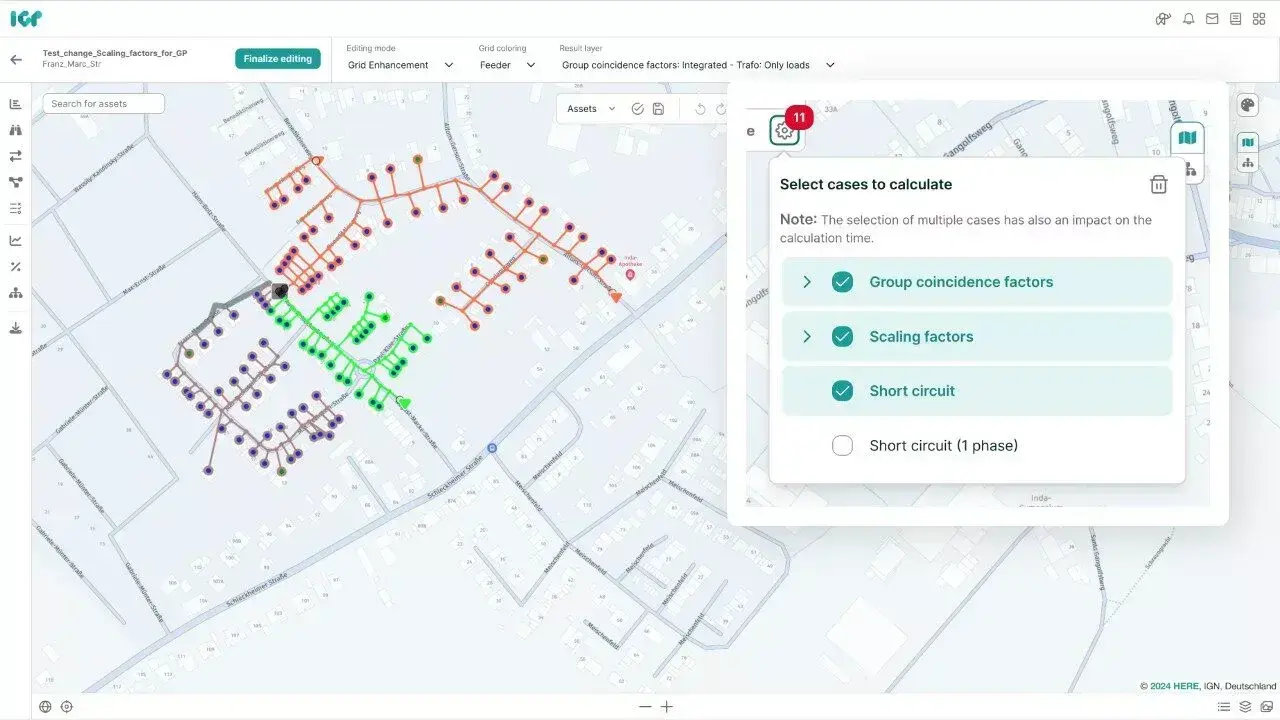The height and width of the screenshot is (720, 1280).
Task: Open the notifications bell icon
Action: pyautogui.click(x=1188, y=19)
